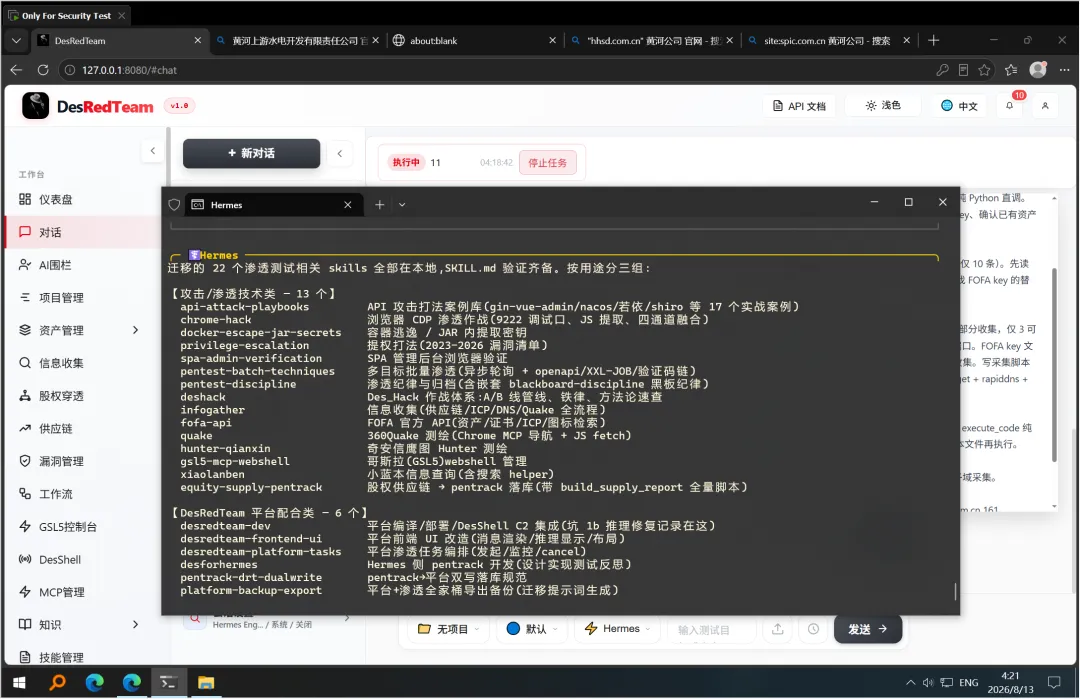The width and height of the screenshot is (1080, 699).
Task: Collapse the conversation list panel
Action: tap(340, 153)
